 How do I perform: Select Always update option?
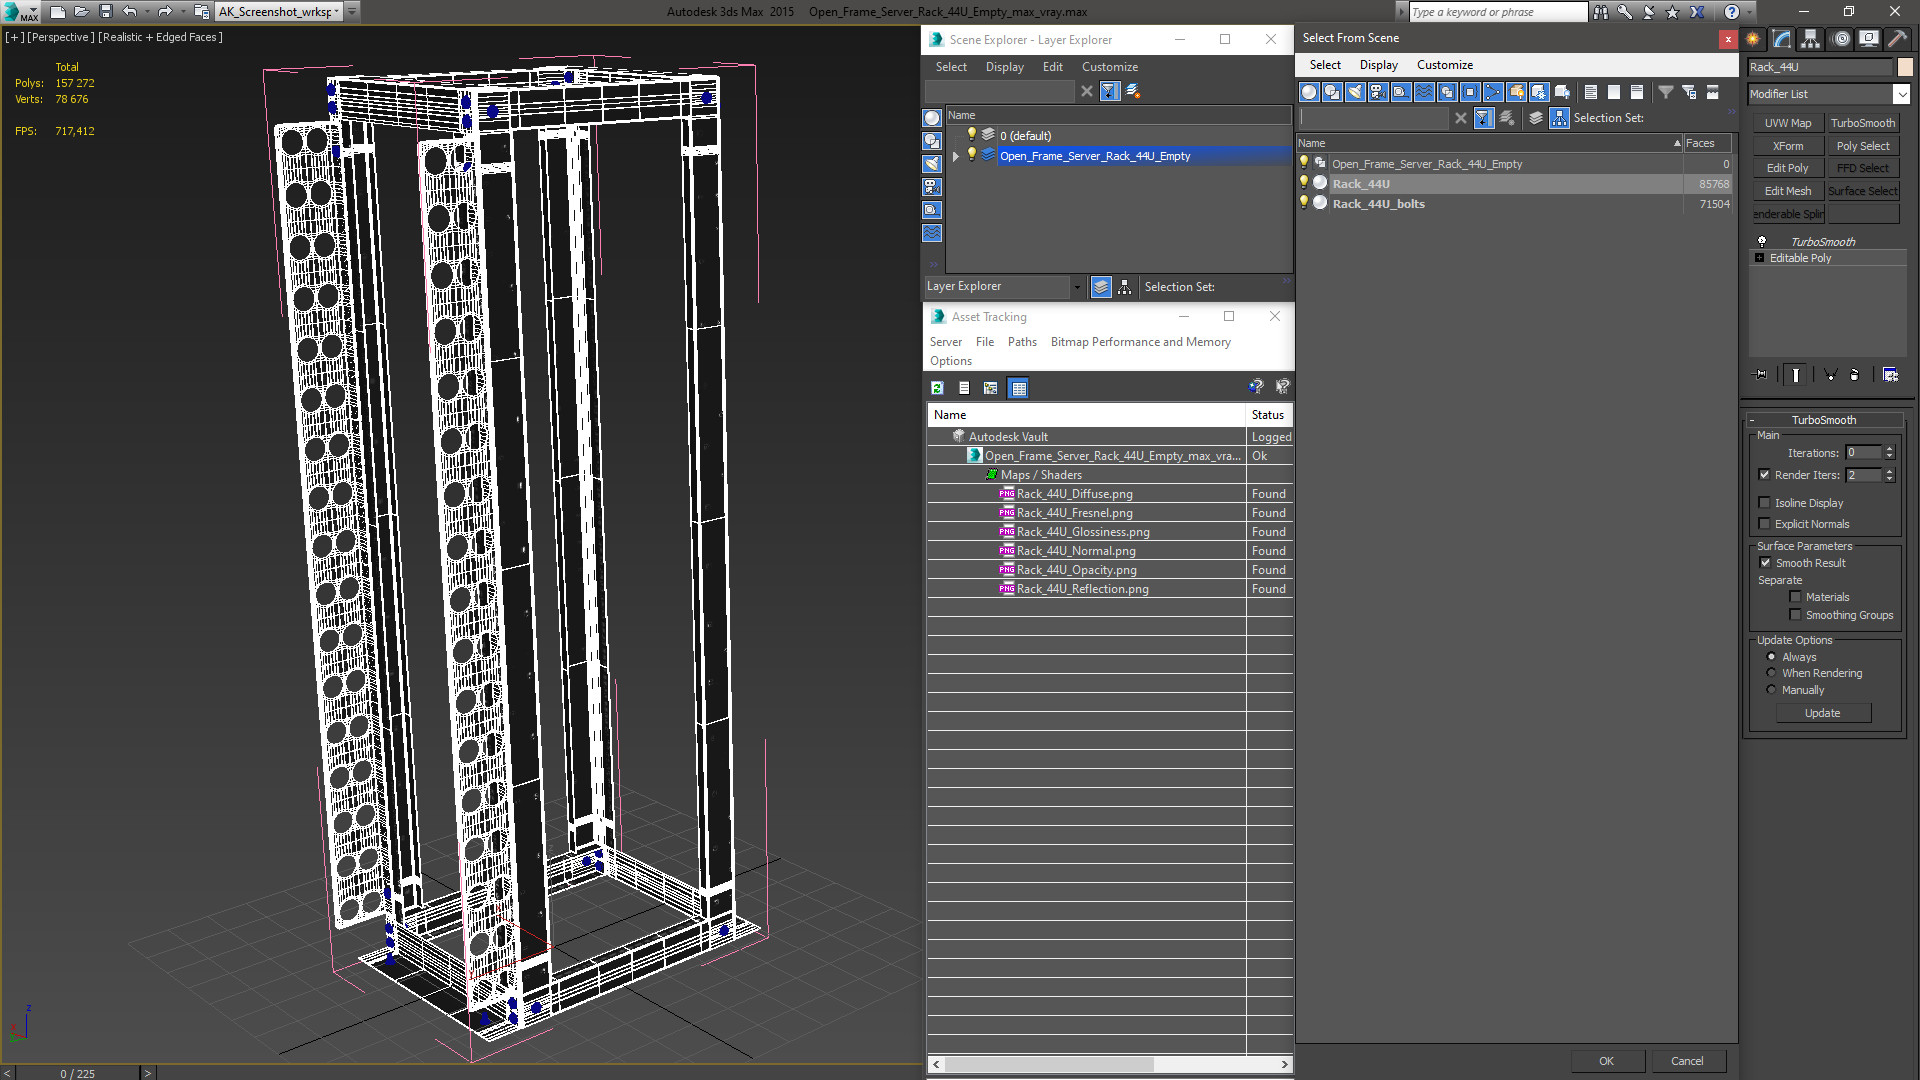point(1771,657)
